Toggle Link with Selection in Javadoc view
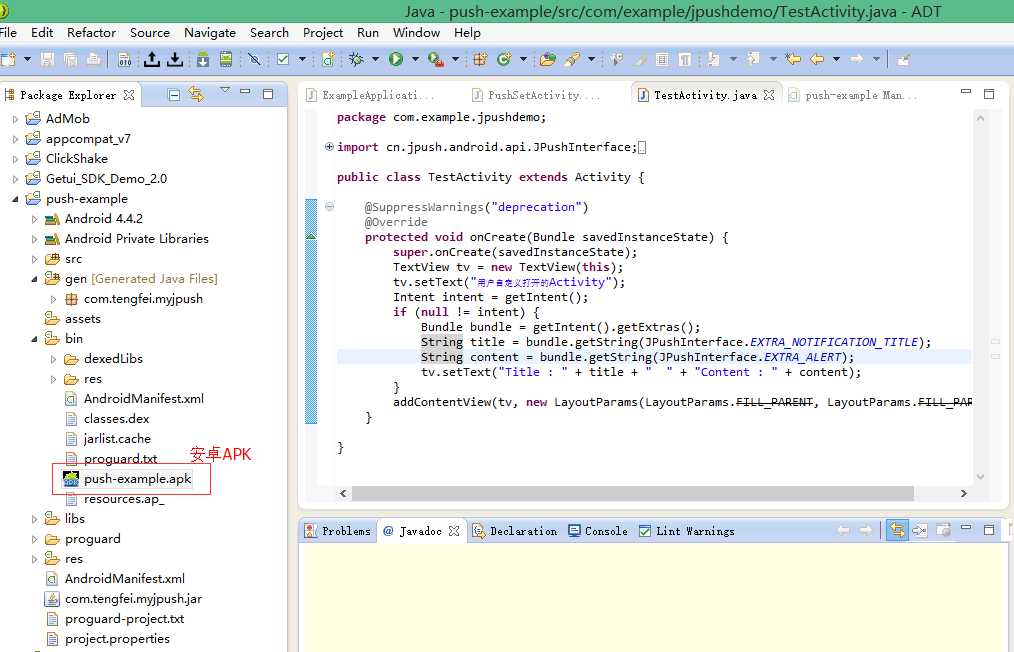This screenshot has width=1014, height=652. click(897, 531)
